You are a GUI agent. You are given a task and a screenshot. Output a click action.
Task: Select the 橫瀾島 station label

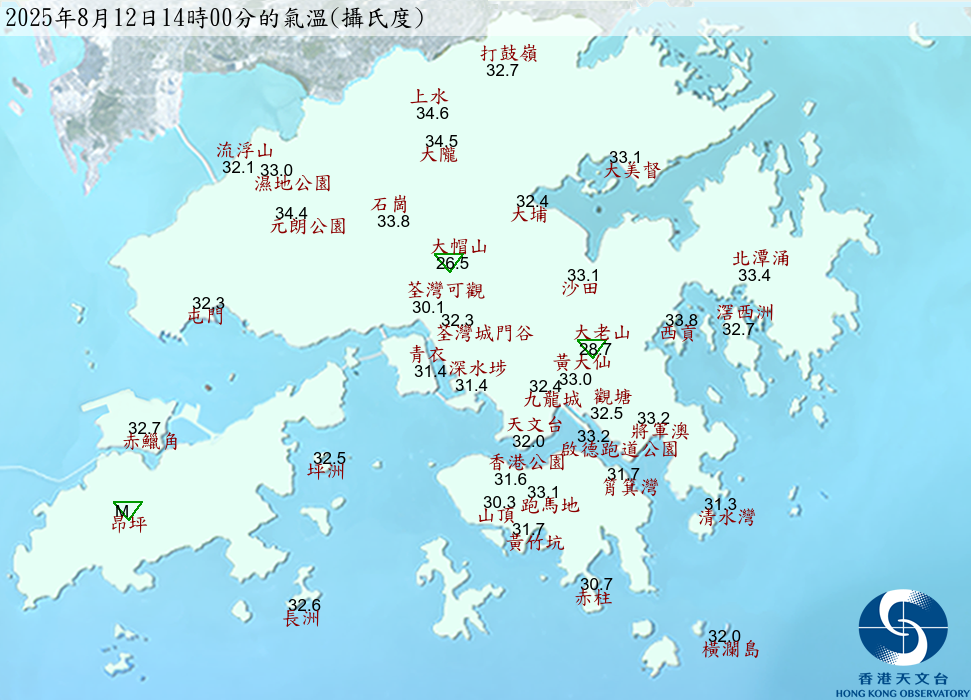coord(731,650)
